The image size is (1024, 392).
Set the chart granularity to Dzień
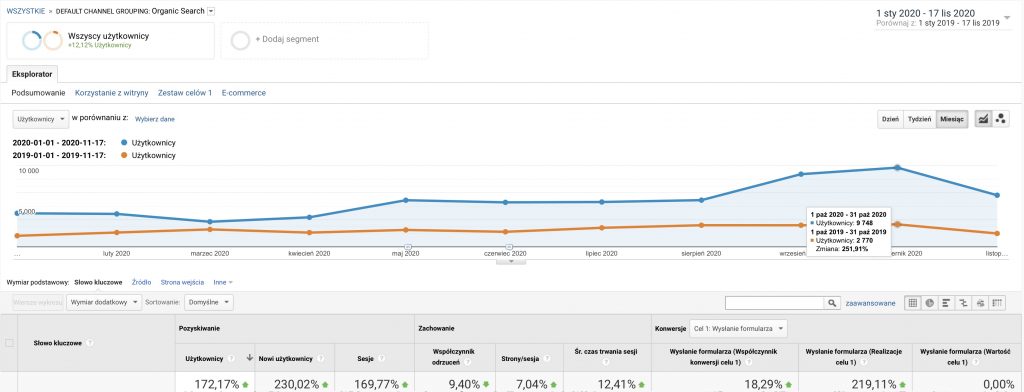point(891,119)
